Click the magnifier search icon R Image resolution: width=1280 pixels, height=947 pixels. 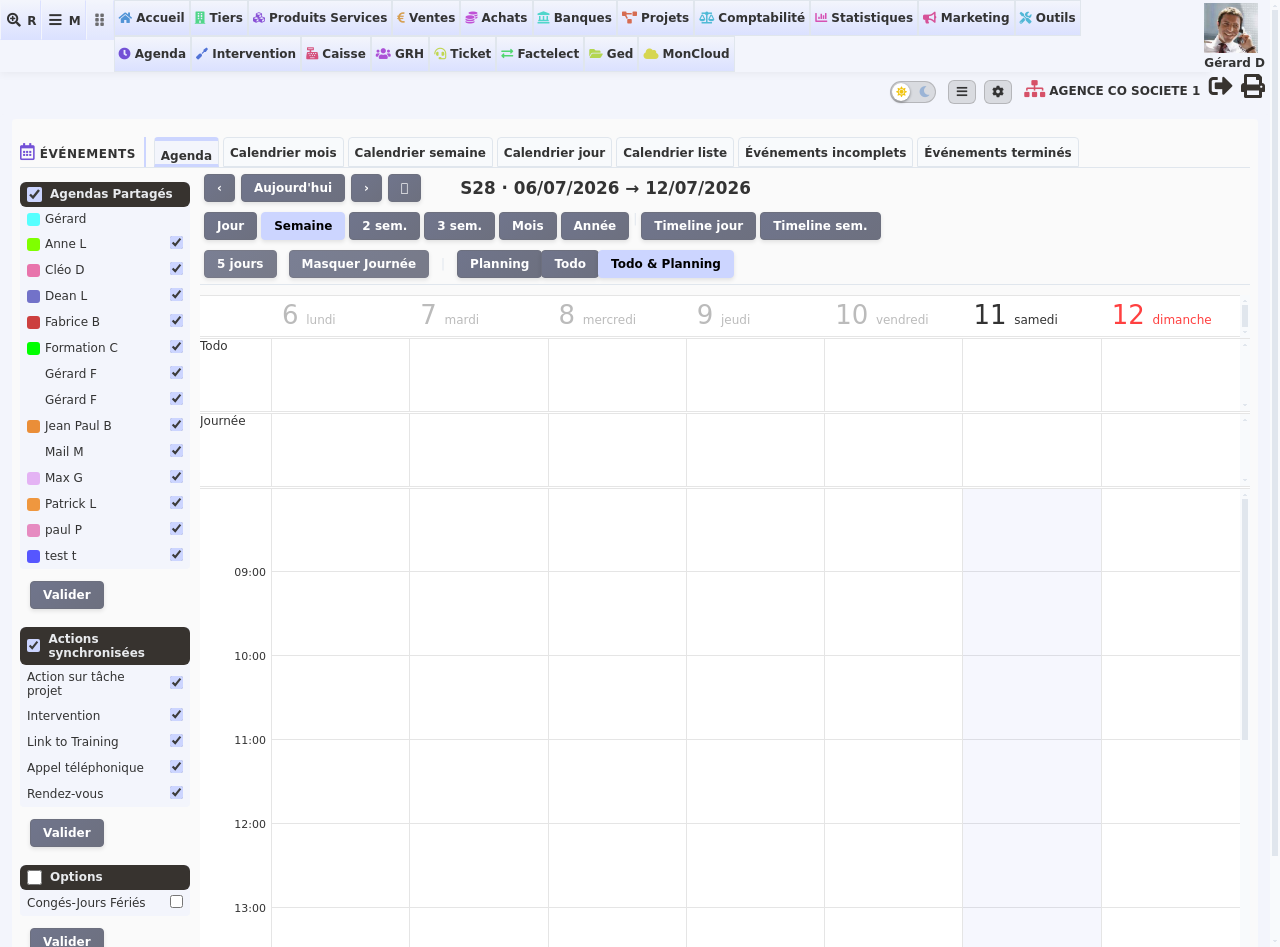[x=21, y=20]
